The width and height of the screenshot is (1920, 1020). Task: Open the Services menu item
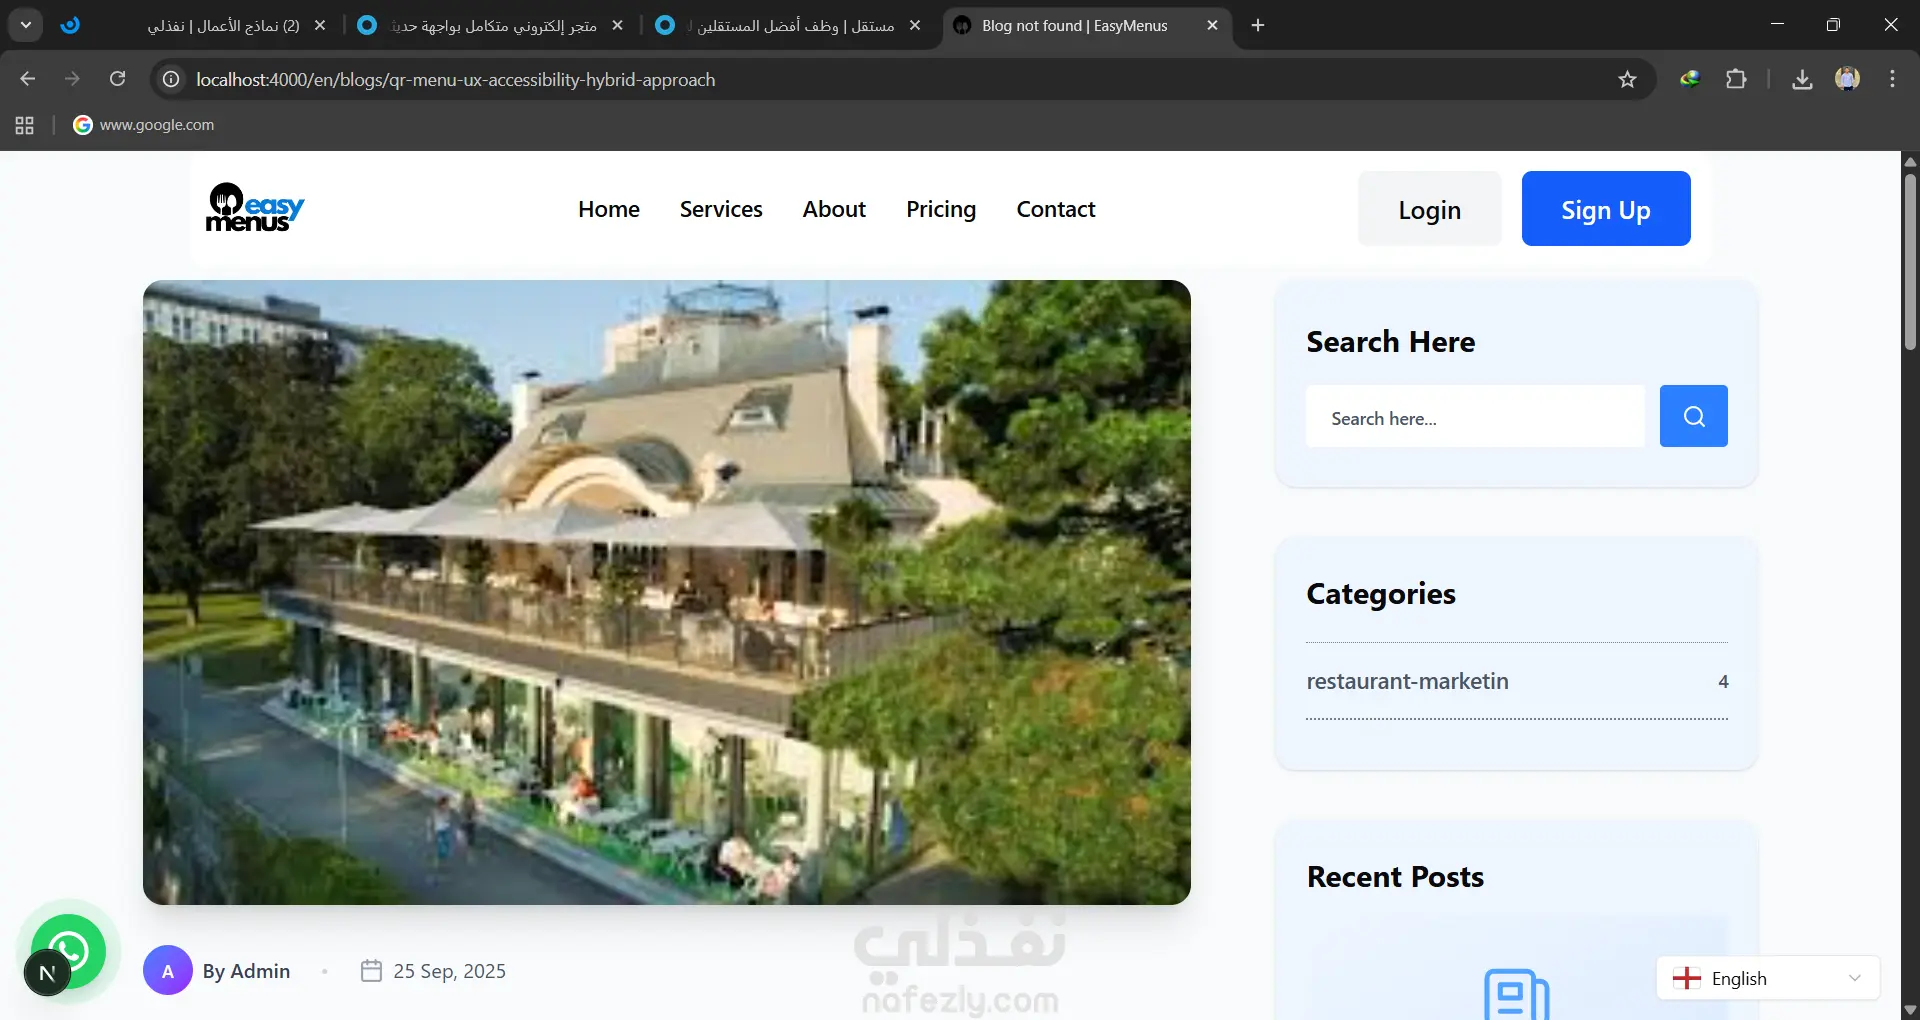[x=721, y=209]
